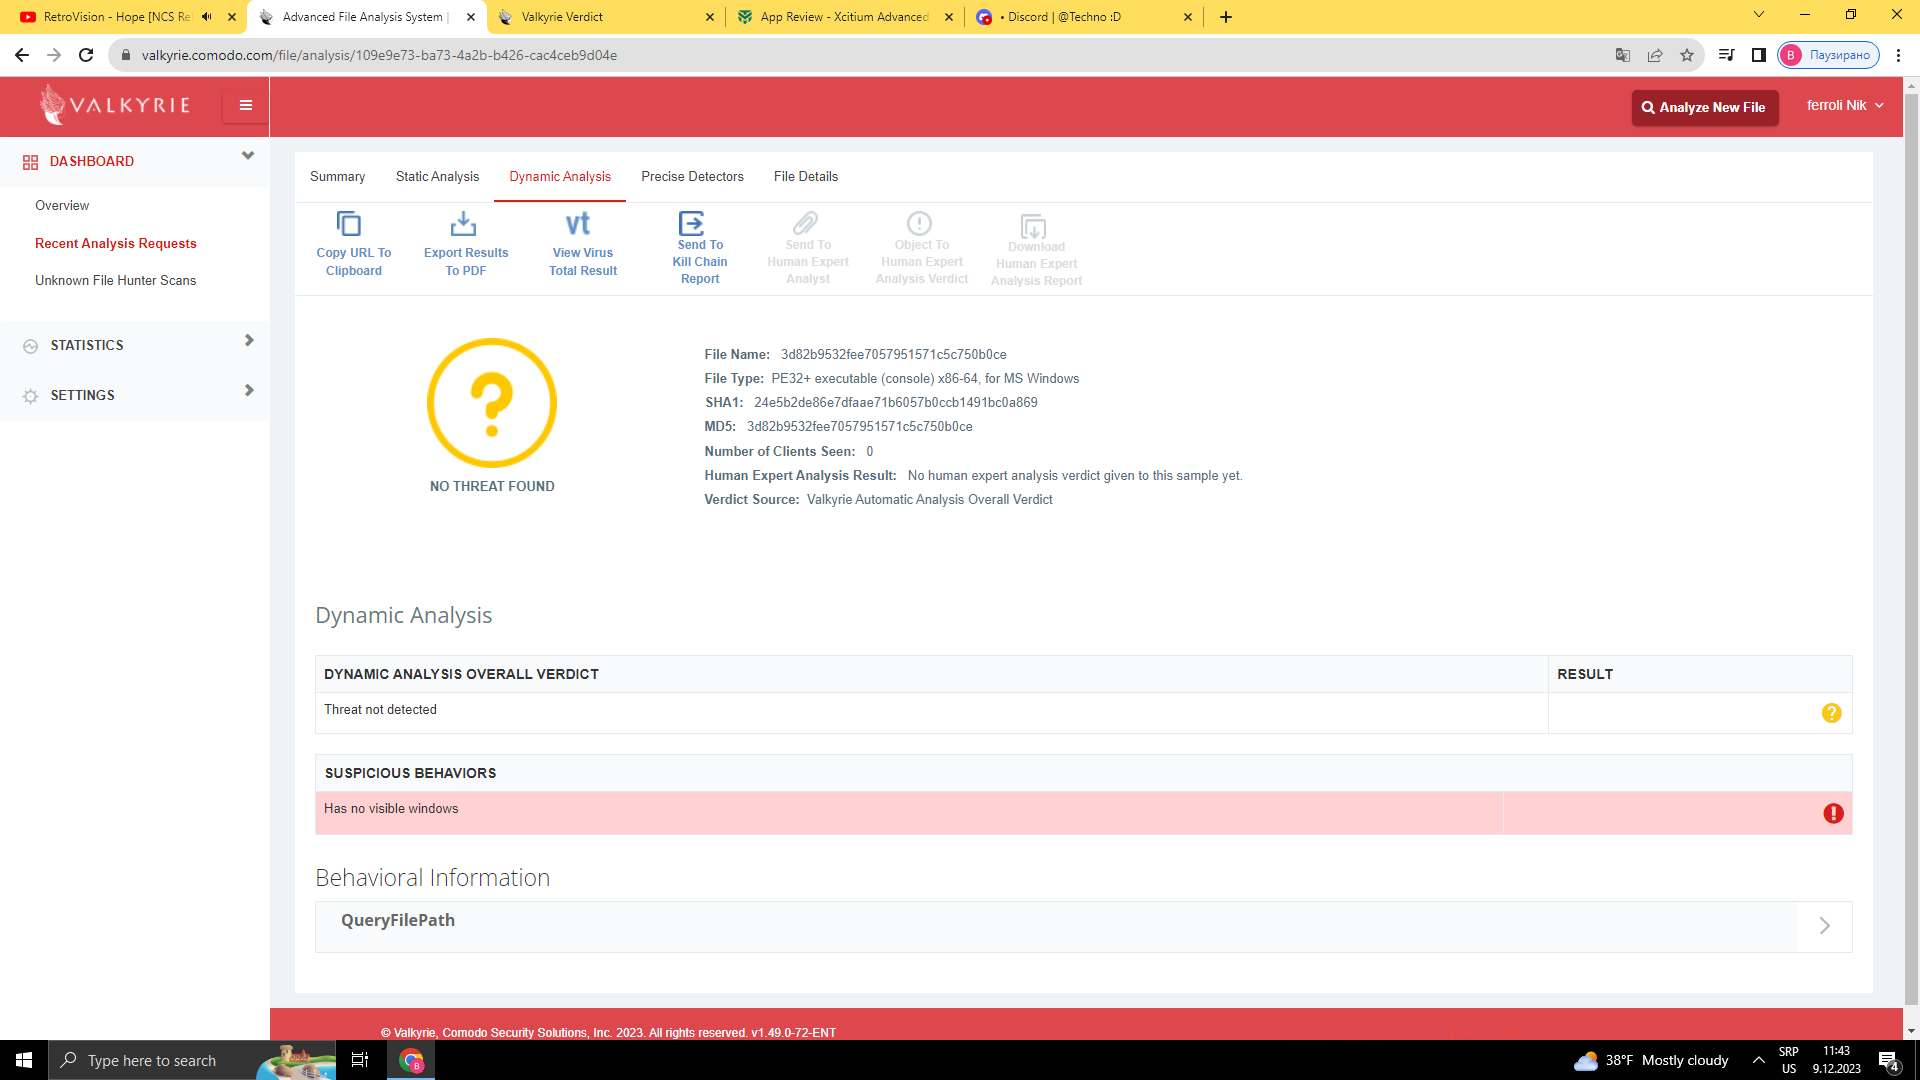Bookmark this page with star icon
The width and height of the screenshot is (1920, 1080).
coord(1687,55)
